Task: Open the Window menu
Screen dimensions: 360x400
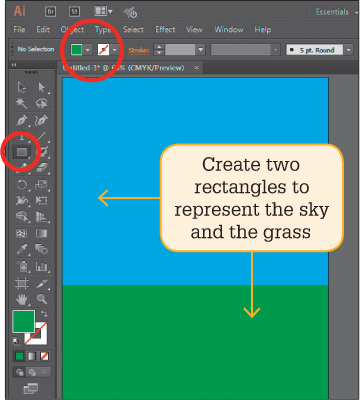Action: point(229,30)
